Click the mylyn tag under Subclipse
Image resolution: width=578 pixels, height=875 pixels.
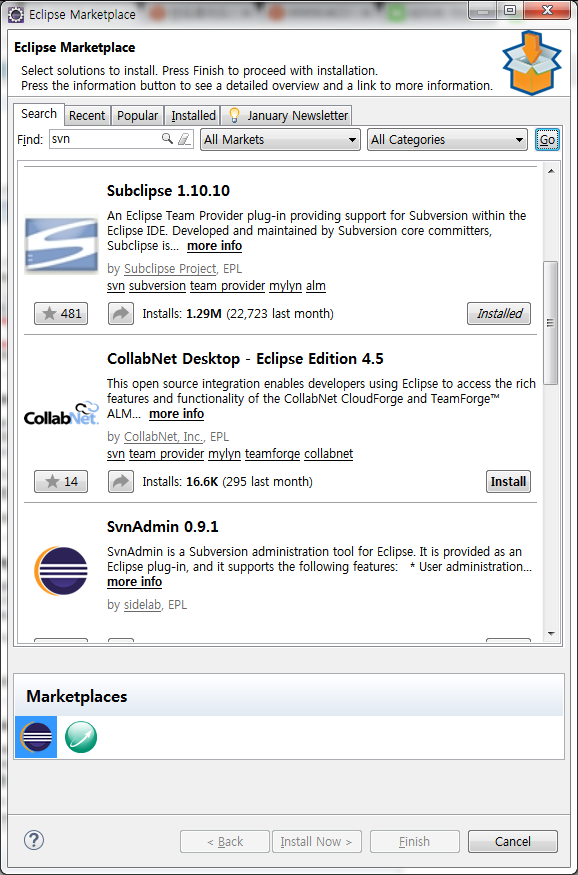pos(285,286)
